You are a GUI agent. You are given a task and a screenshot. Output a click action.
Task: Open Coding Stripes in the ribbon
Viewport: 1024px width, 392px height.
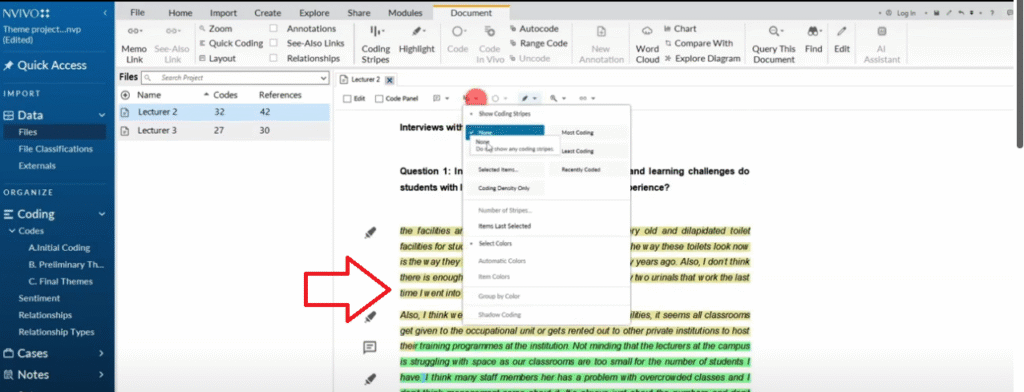pyautogui.click(x=376, y=44)
